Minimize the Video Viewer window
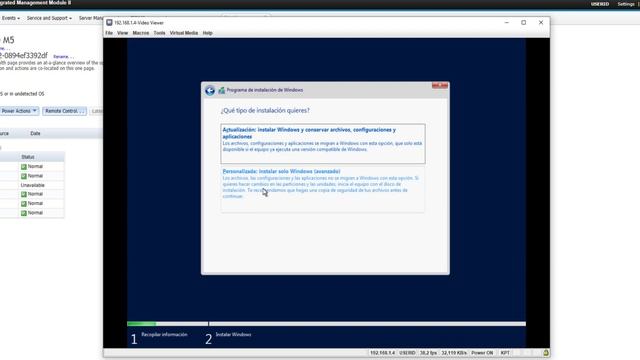The image size is (640, 360). [x=507, y=23]
